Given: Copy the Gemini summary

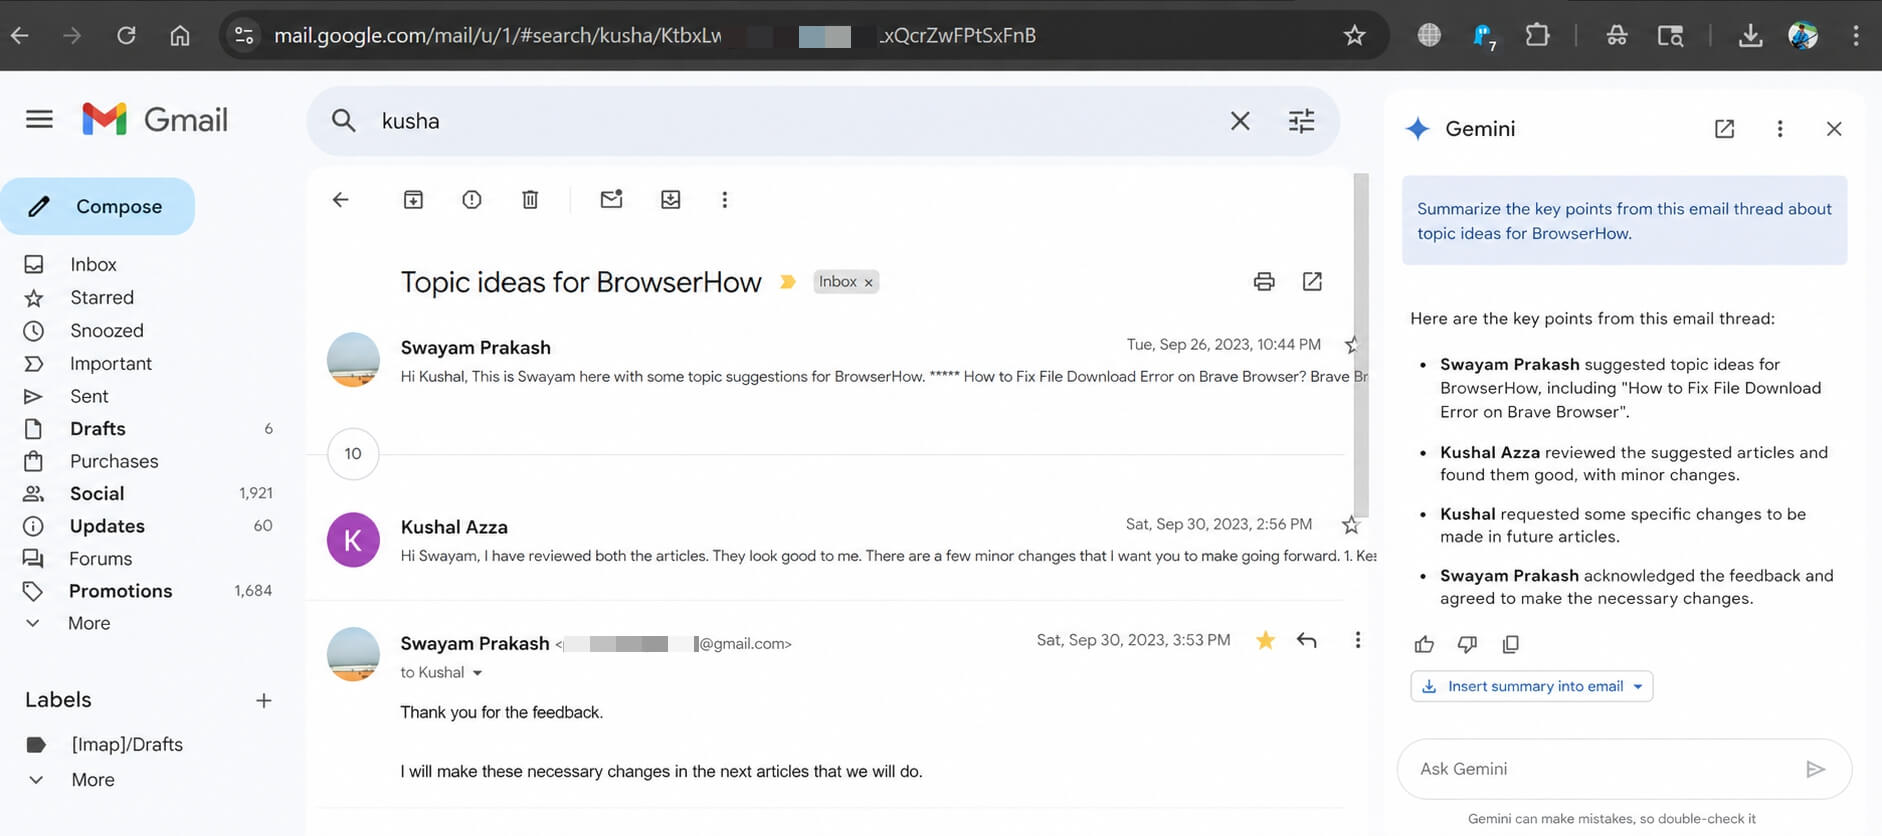Looking at the screenshot, I should pos(1511,644).
